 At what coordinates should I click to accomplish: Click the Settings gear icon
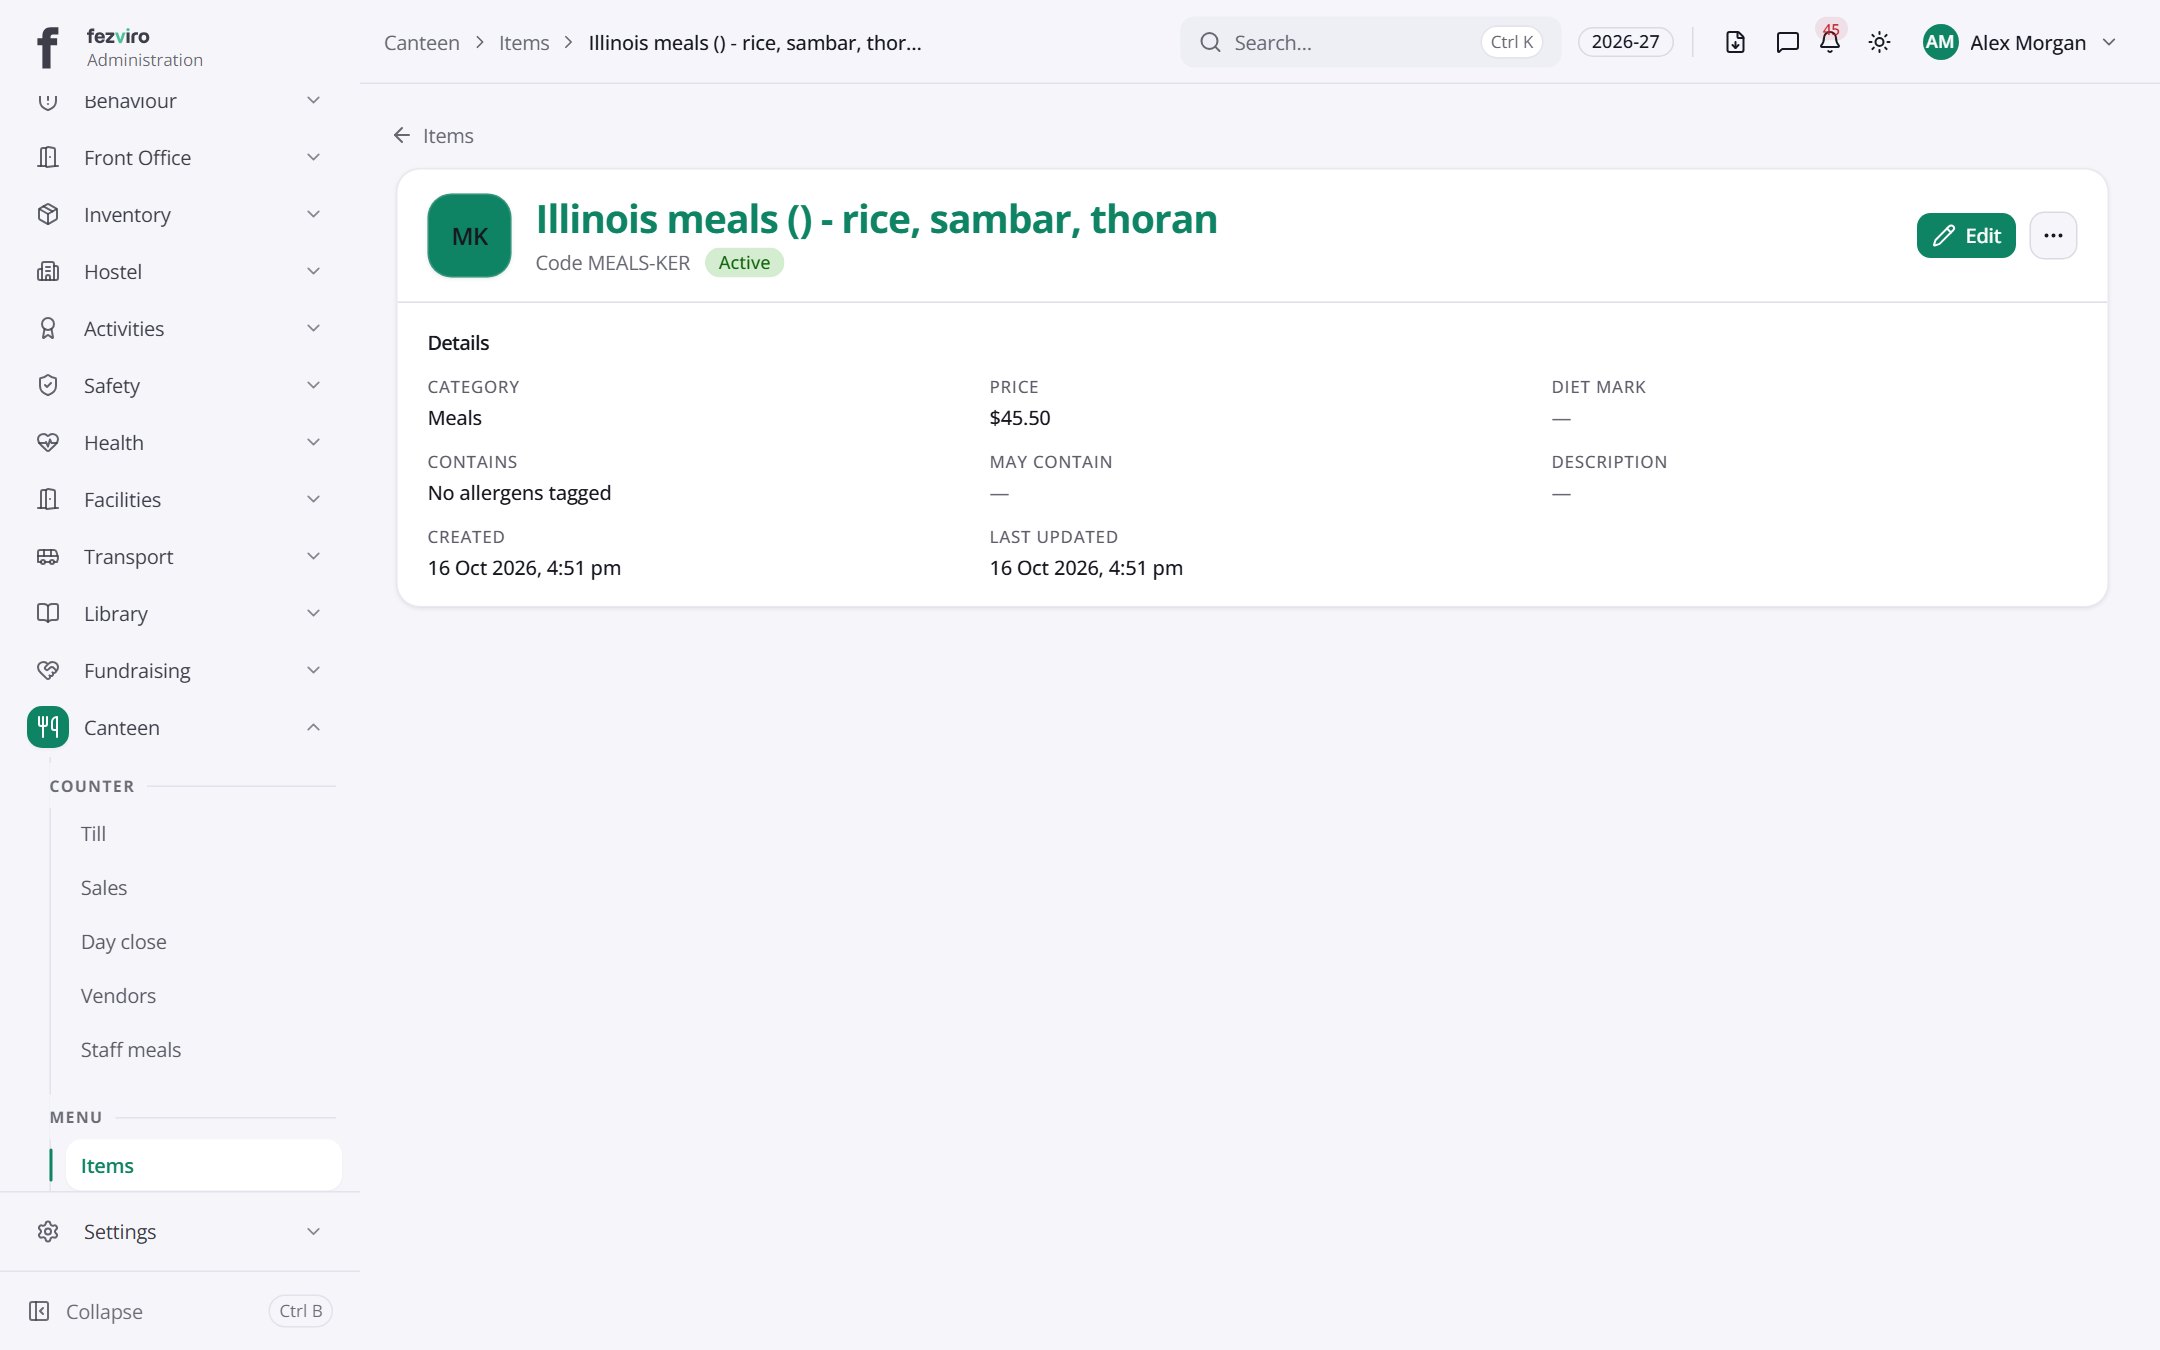[48, 1231]
